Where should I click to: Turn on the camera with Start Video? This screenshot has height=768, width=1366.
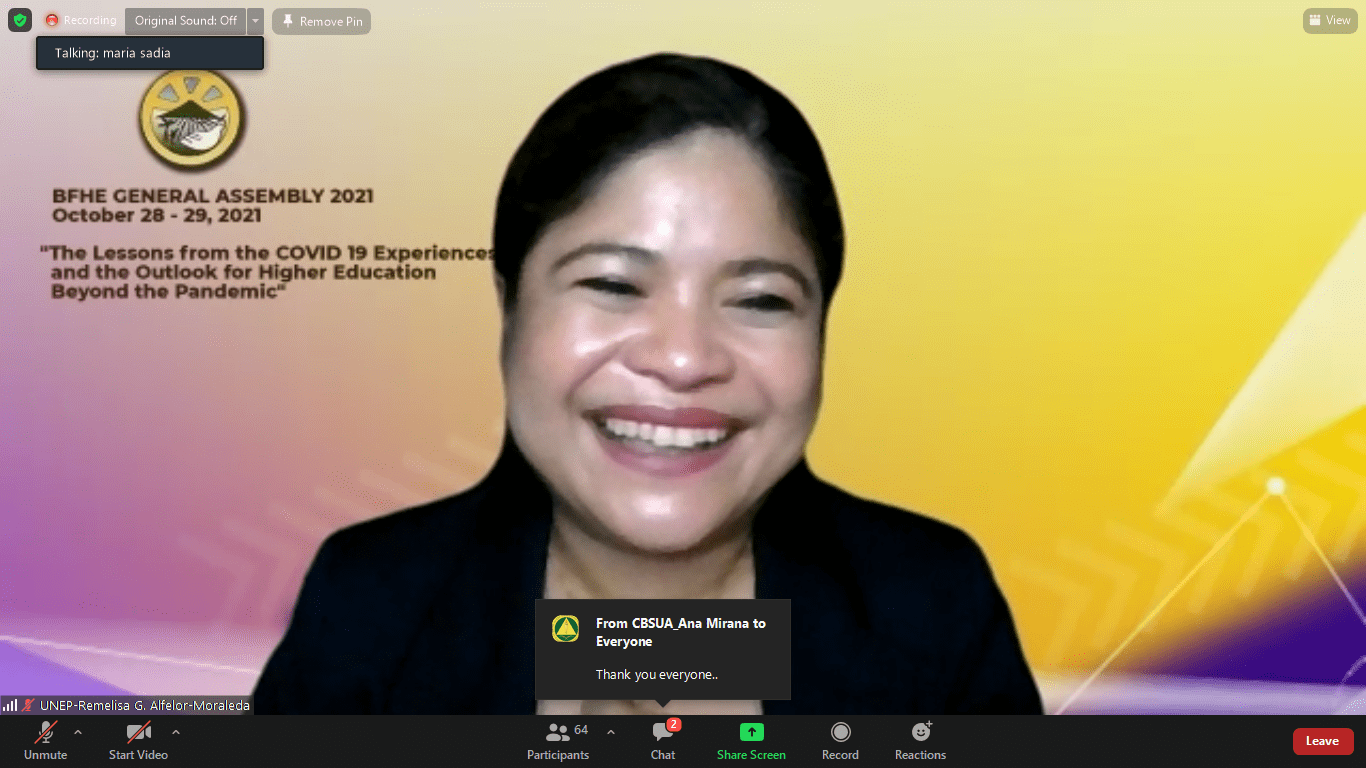[x=138, y=740]
